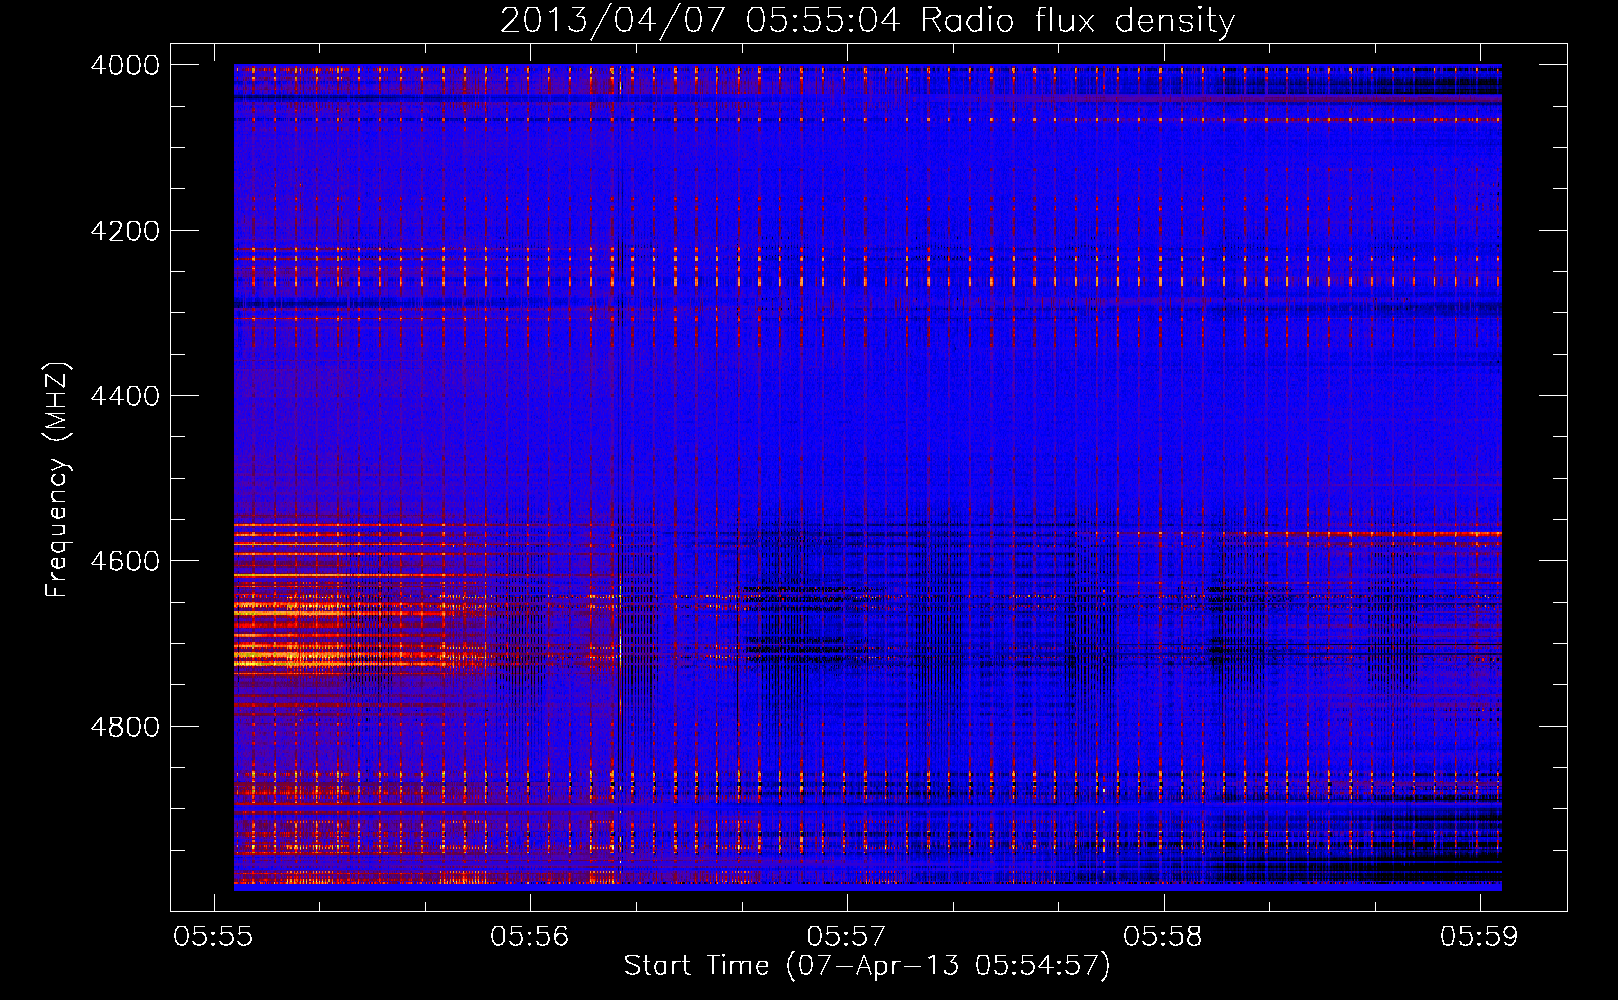Select the 4600 frequency tick label

(x=125, y=561)
